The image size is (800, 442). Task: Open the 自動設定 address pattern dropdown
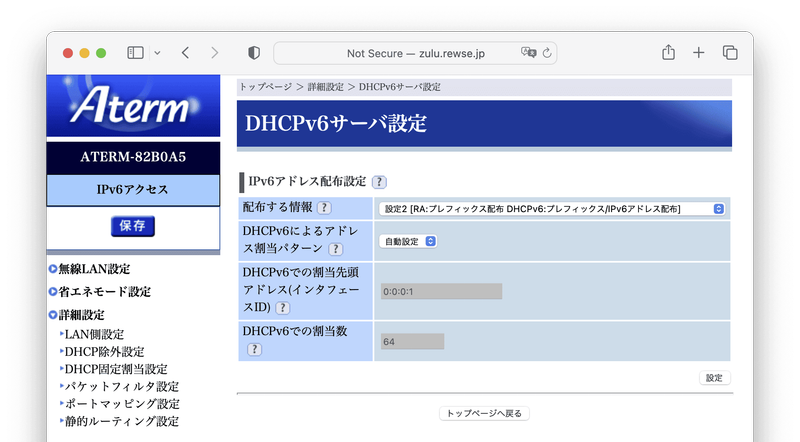click(408, 241)
